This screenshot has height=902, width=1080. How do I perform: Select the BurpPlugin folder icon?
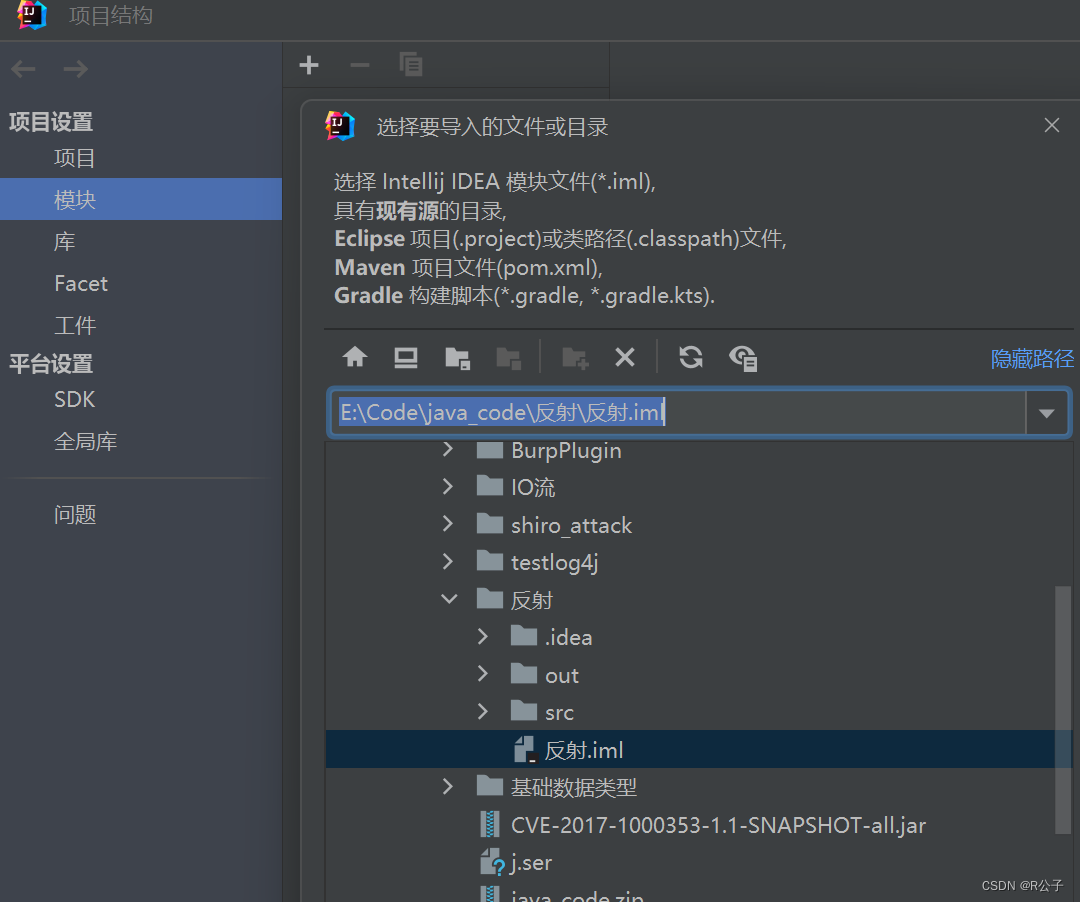point(490,450)
